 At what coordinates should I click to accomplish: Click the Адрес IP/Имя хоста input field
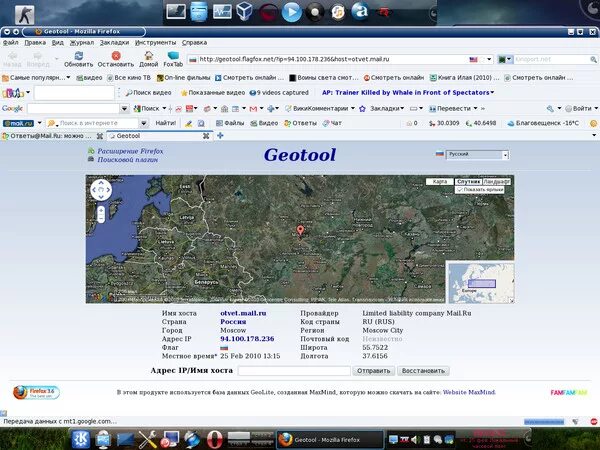tap(294, 371)
